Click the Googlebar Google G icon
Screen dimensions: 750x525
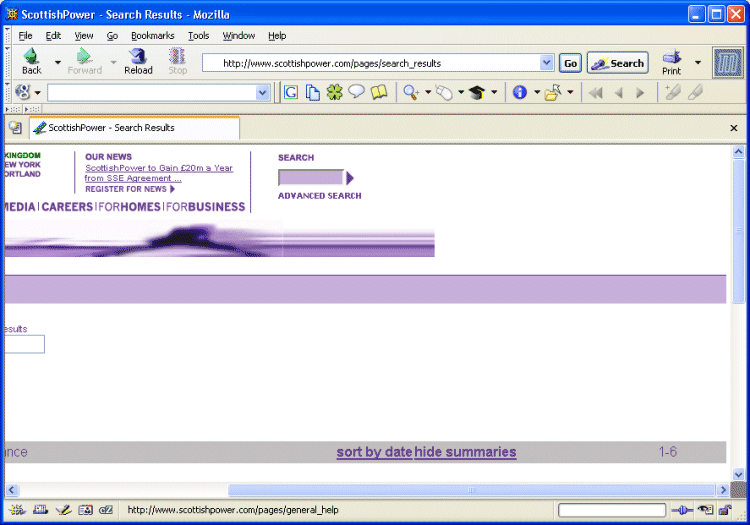click(291, 92)
